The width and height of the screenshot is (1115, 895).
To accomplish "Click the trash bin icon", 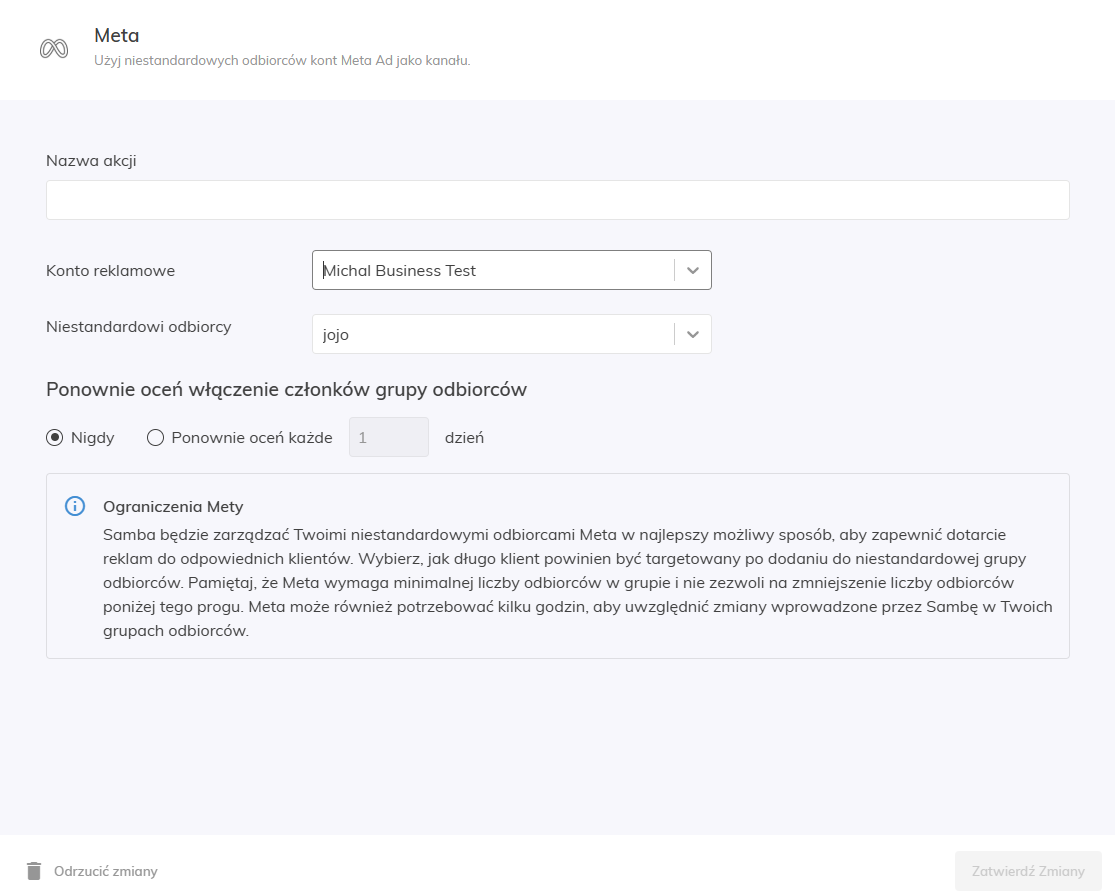I will tap(34, 871).
